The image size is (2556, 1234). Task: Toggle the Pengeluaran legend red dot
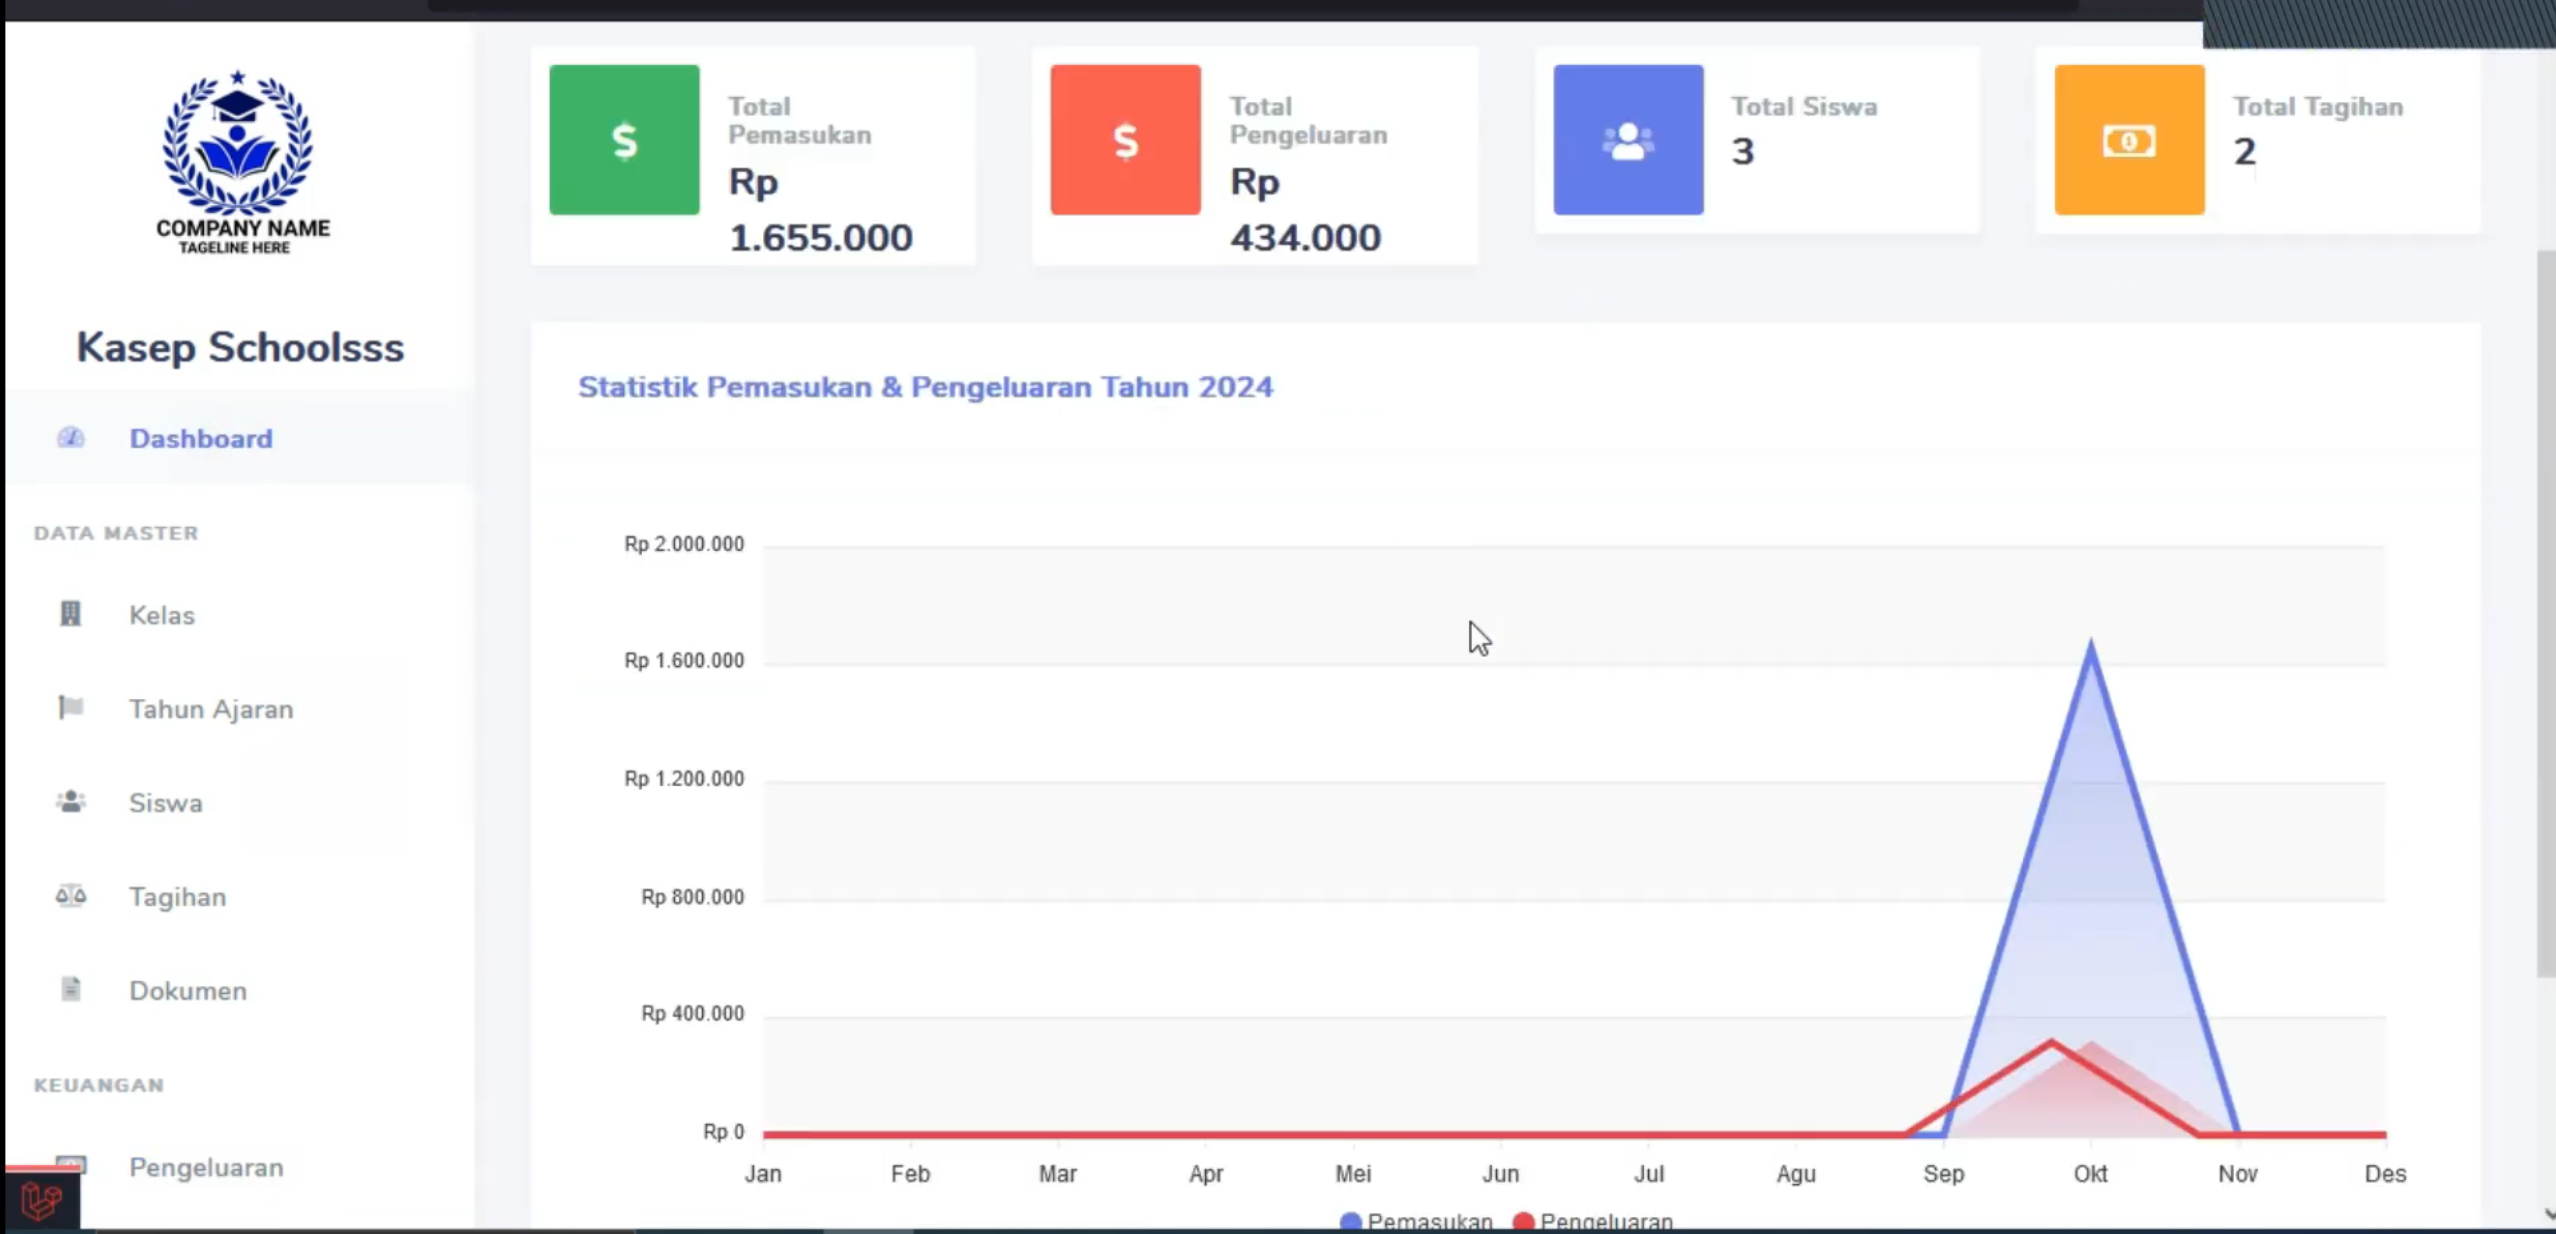click(1523, 1222)
